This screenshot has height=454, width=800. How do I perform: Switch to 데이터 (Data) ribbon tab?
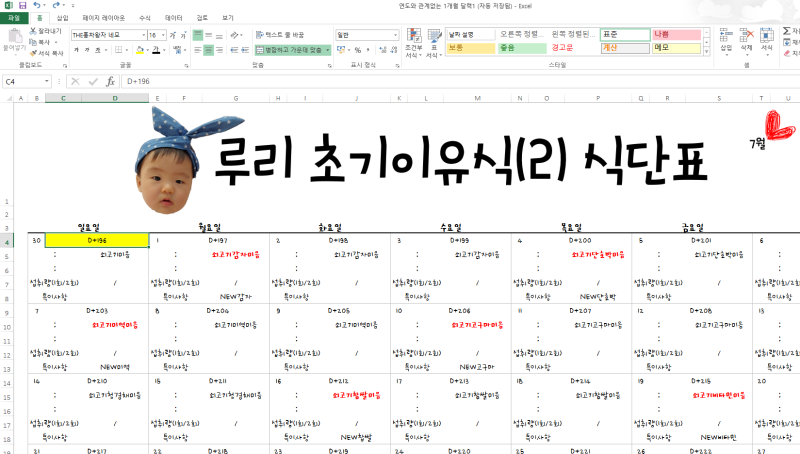(x=173, y=18)
